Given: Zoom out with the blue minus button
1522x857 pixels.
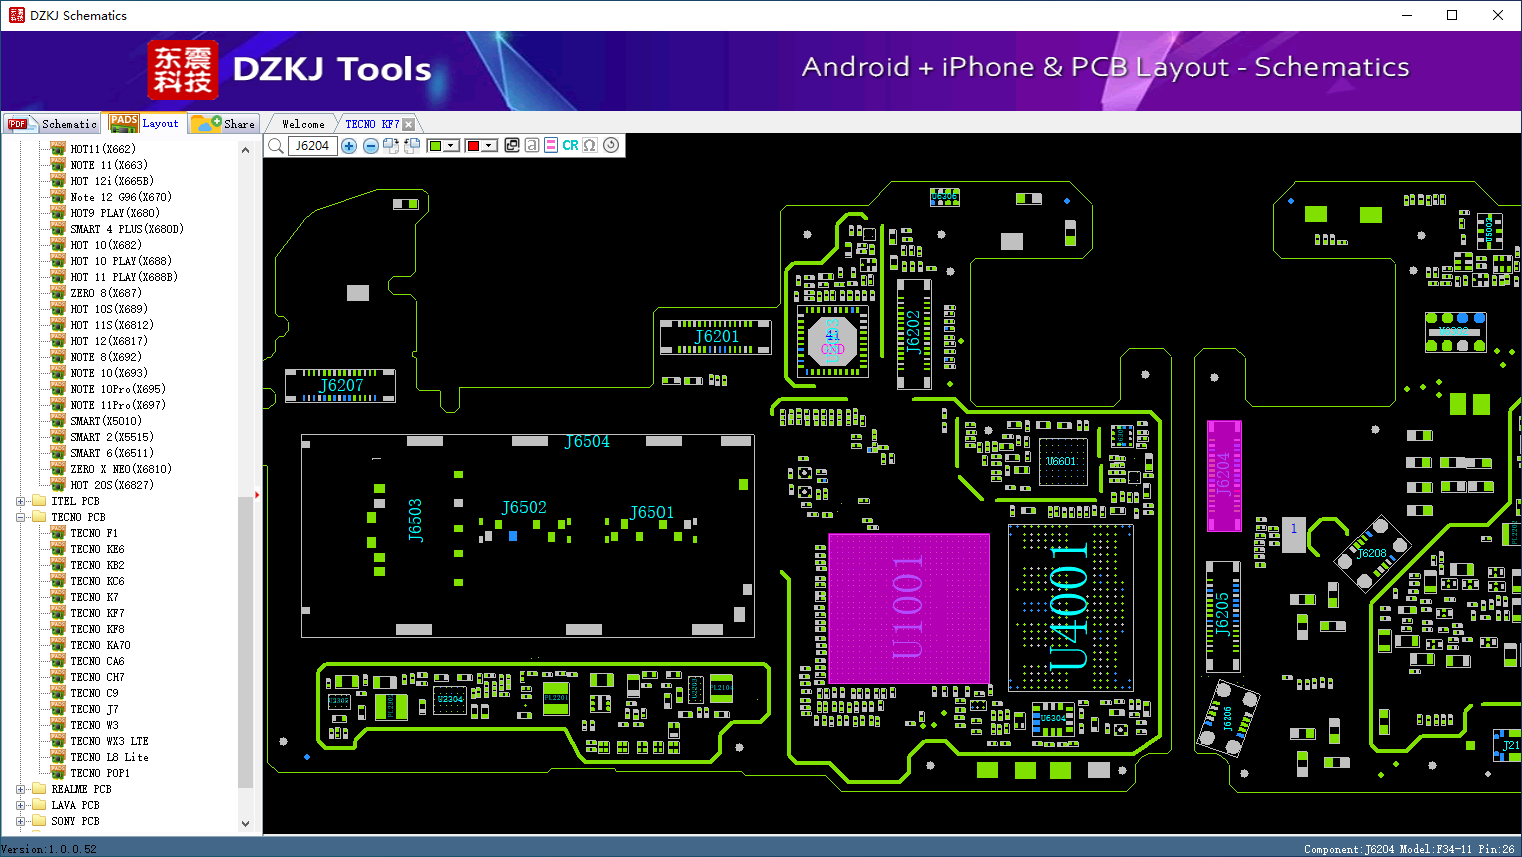Looking at the screenshot, I should 371,146.
